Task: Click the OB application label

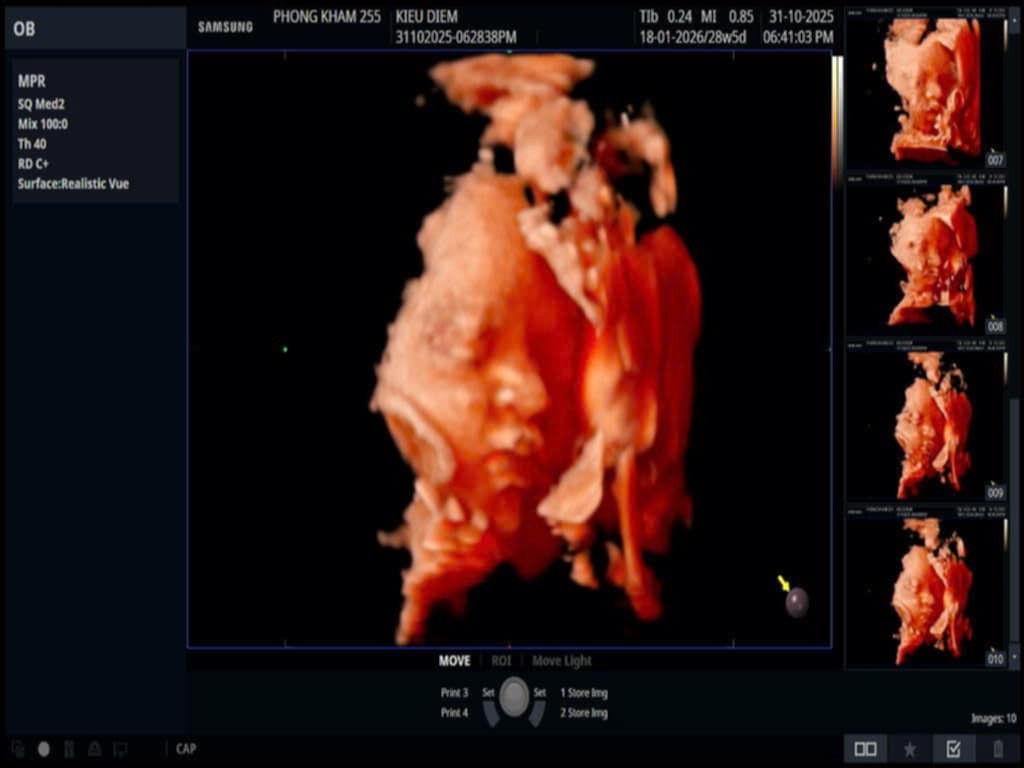Action: click(25, 29)
